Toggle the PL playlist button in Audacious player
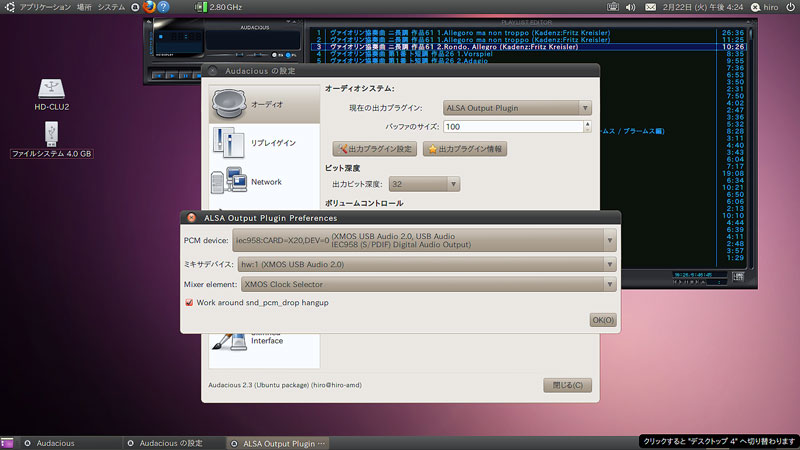The height and width of the screenshot is (450, 800). click(x=290, y=55)
